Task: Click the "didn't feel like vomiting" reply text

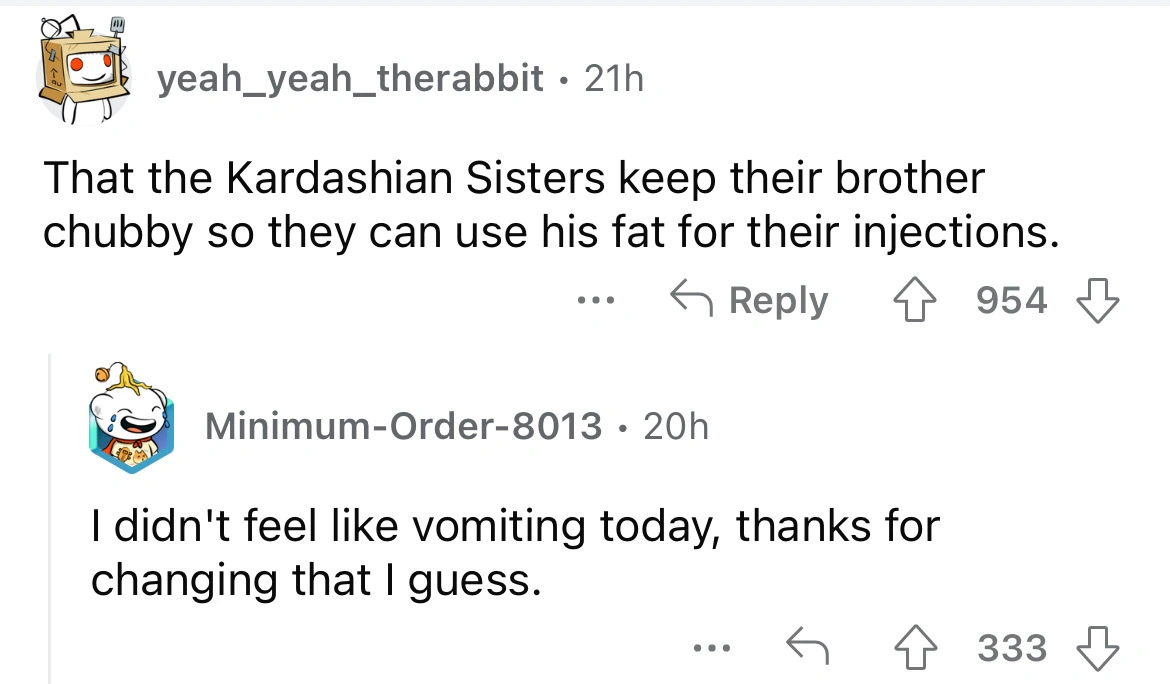Action: [x=515, y=552]
